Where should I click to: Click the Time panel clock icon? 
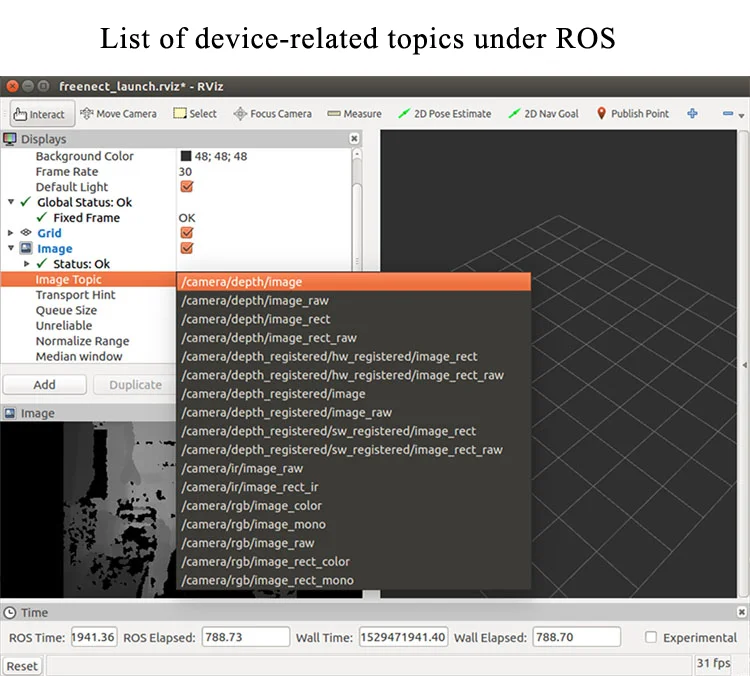(10, 613)
